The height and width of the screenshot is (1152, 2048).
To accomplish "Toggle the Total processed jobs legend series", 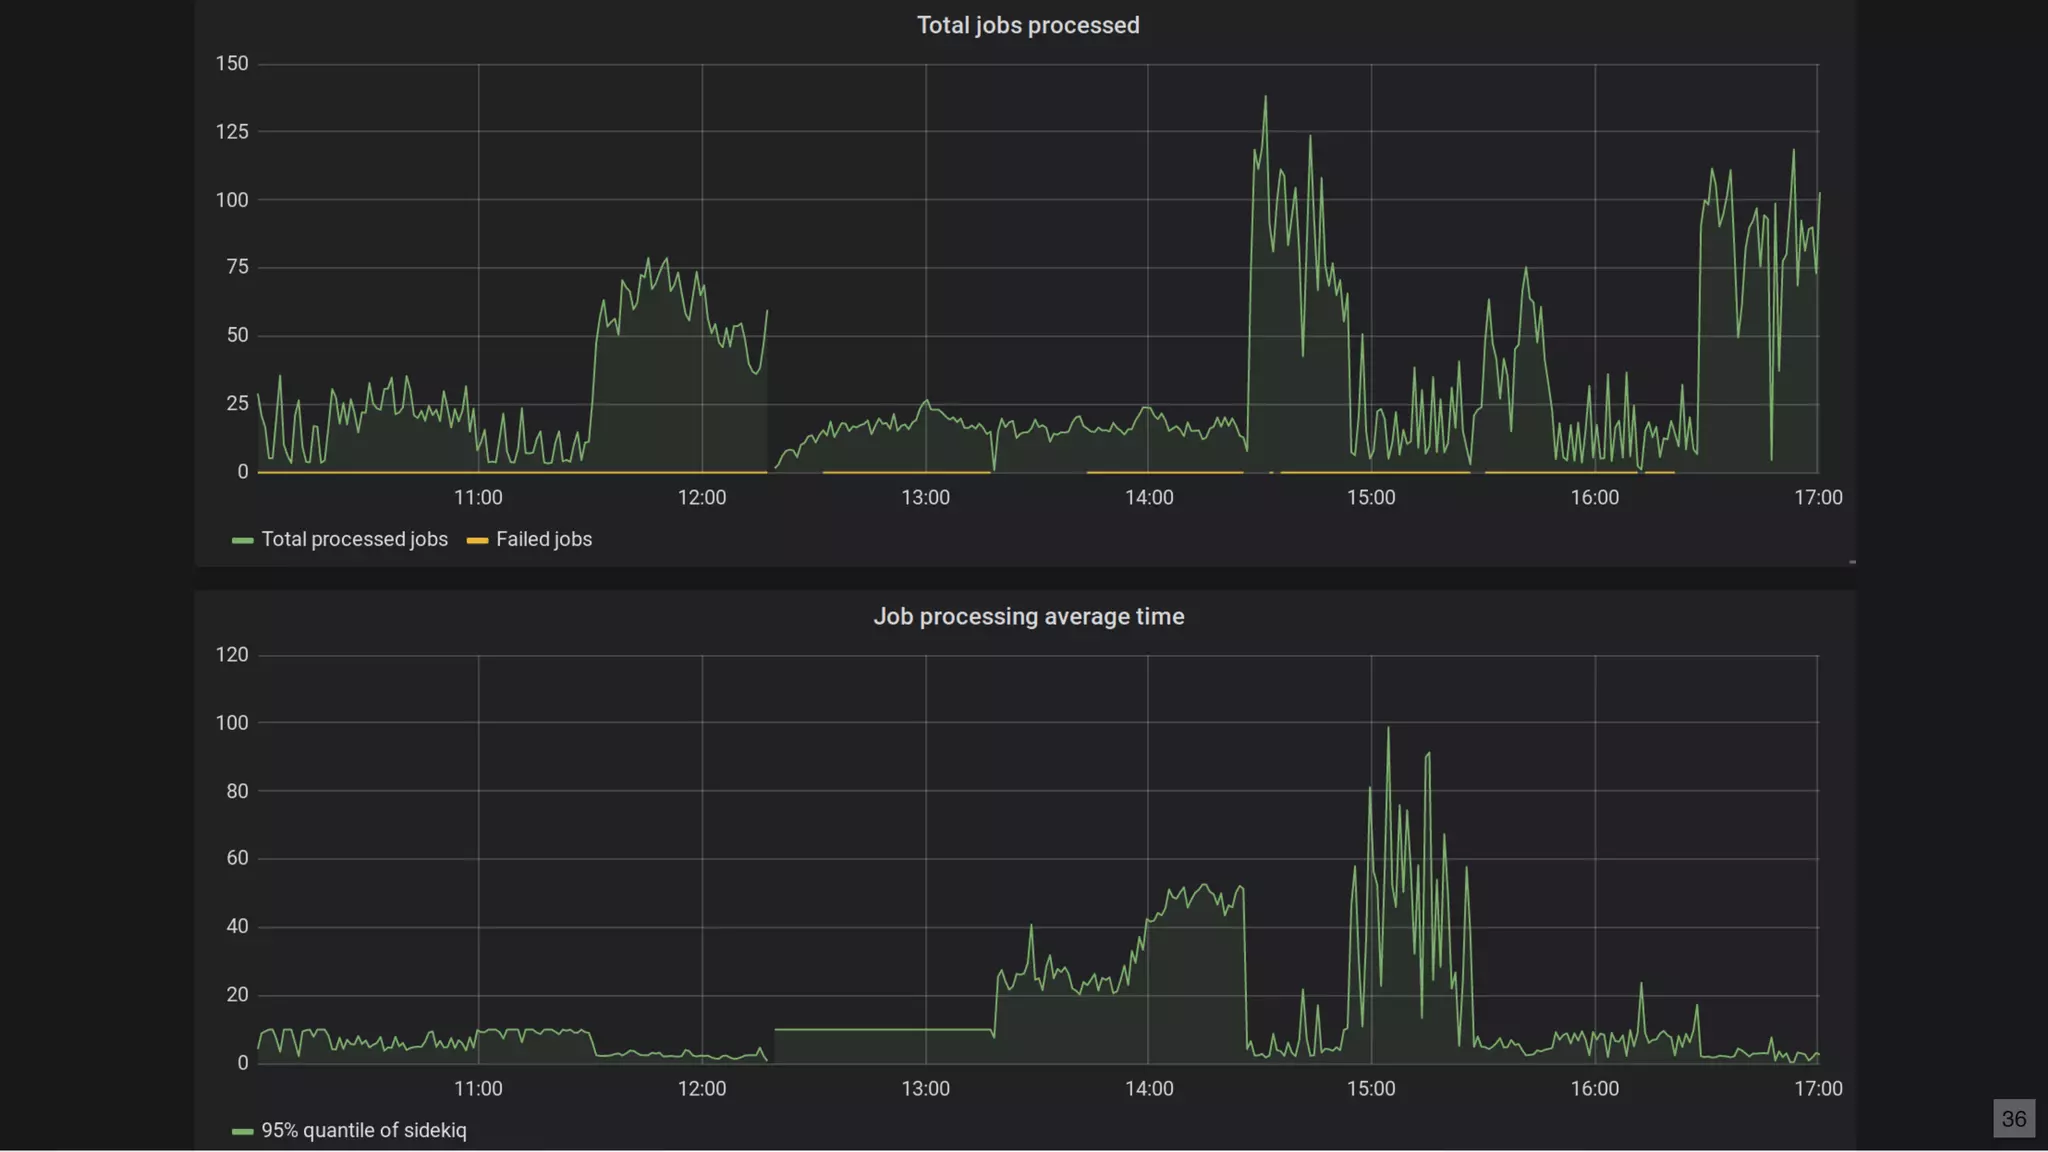I will pyautogui.click(x=354, y=539).
